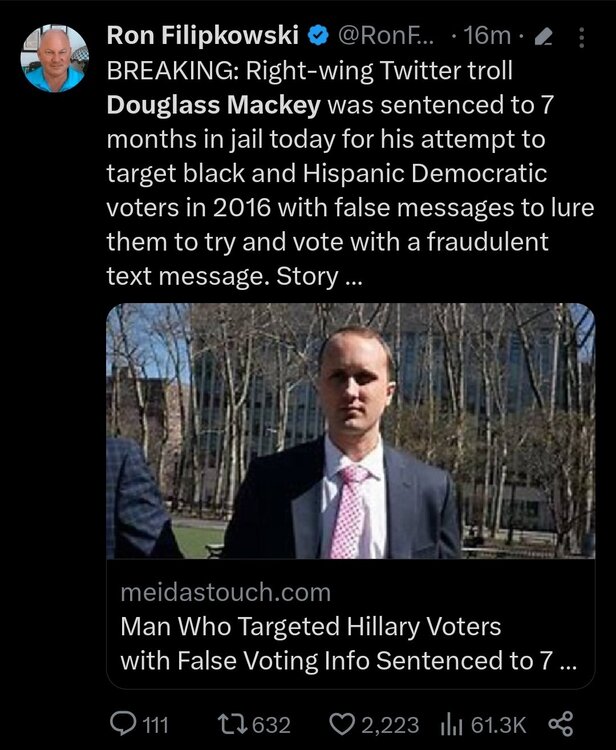Open Ron Filipkowski display name link
This screenshot has width=616, height=750.
[x=203, y=35]
